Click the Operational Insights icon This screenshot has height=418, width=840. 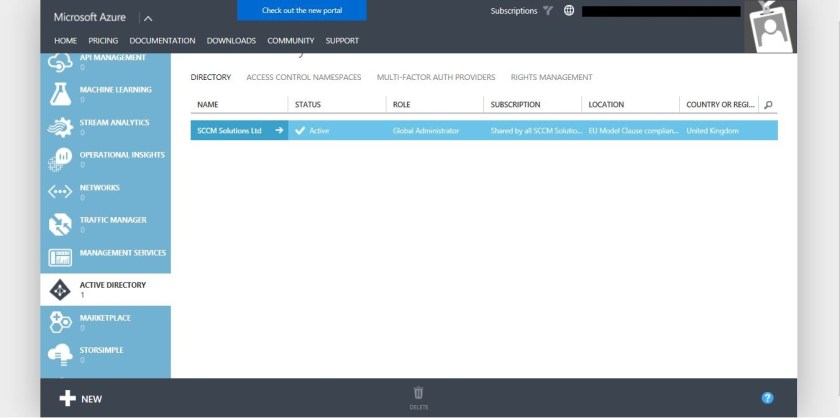coord(60,160)
